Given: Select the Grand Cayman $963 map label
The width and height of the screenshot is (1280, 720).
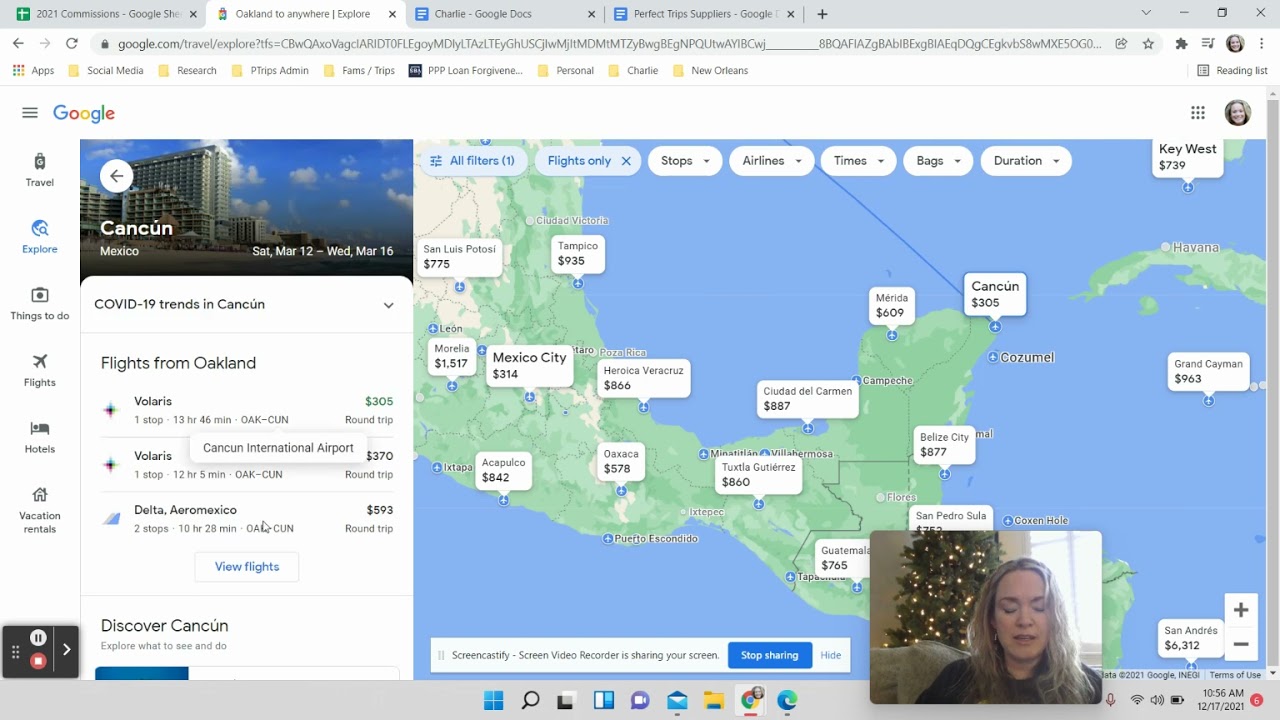Looking at the screenshot, I should [1208, 371].
